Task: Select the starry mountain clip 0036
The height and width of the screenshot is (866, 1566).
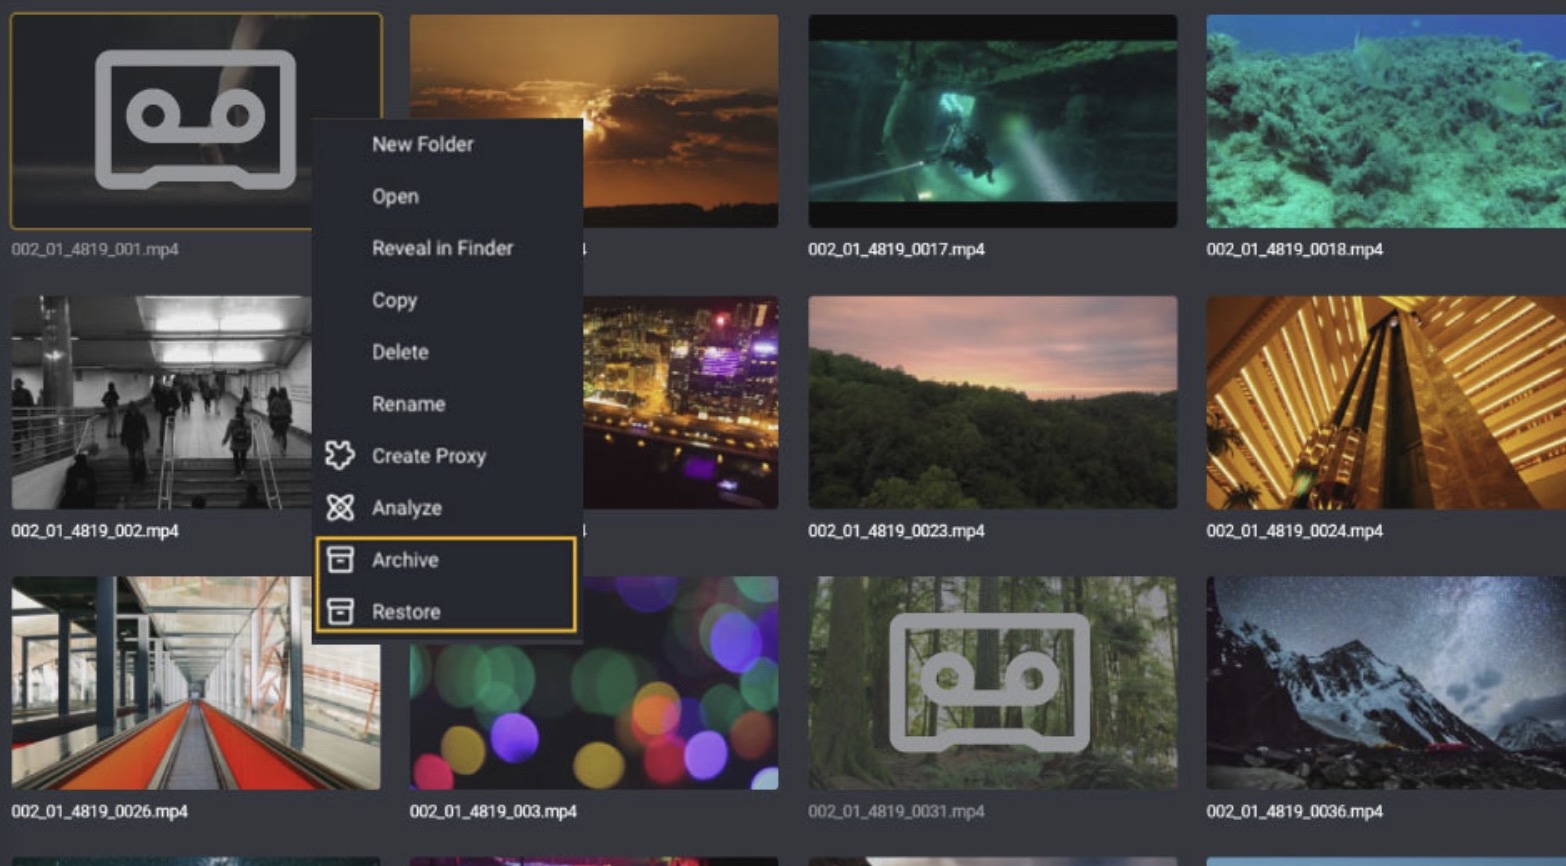Action: [x=1385, y=683]
